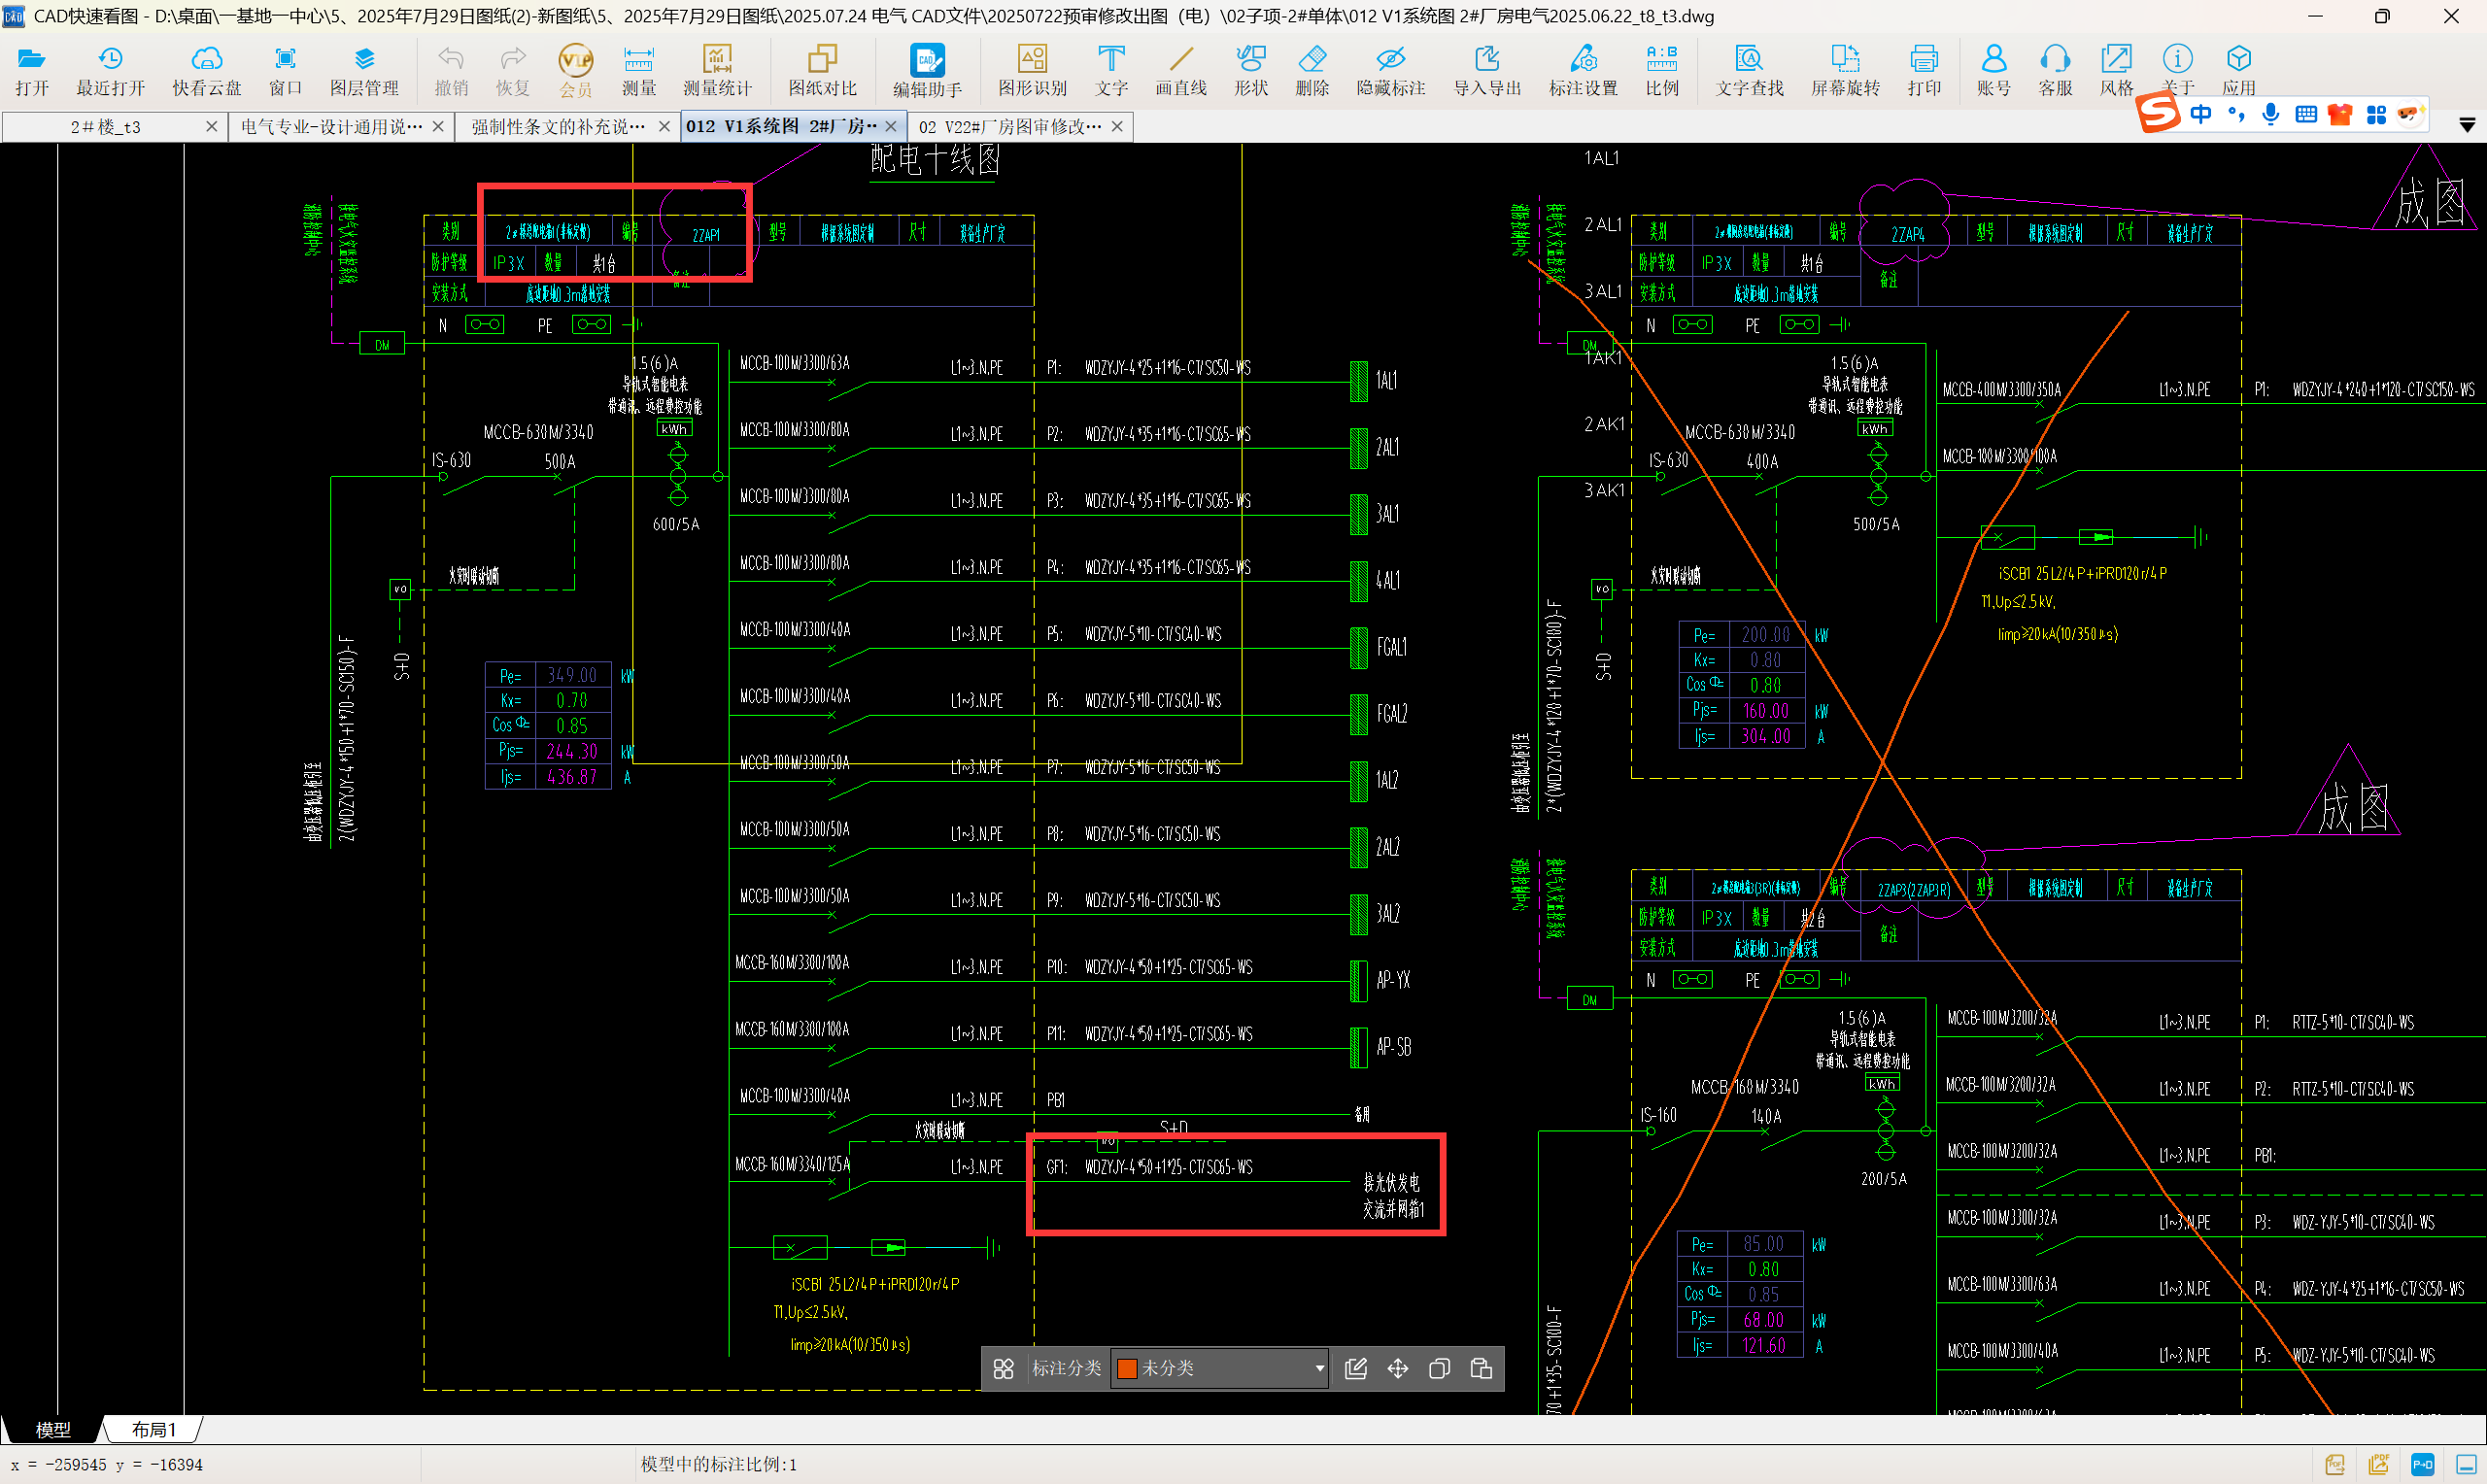Switch to the 模型 model tab
This screenshot has height=1484, width=2487.
coord(53,1430)
